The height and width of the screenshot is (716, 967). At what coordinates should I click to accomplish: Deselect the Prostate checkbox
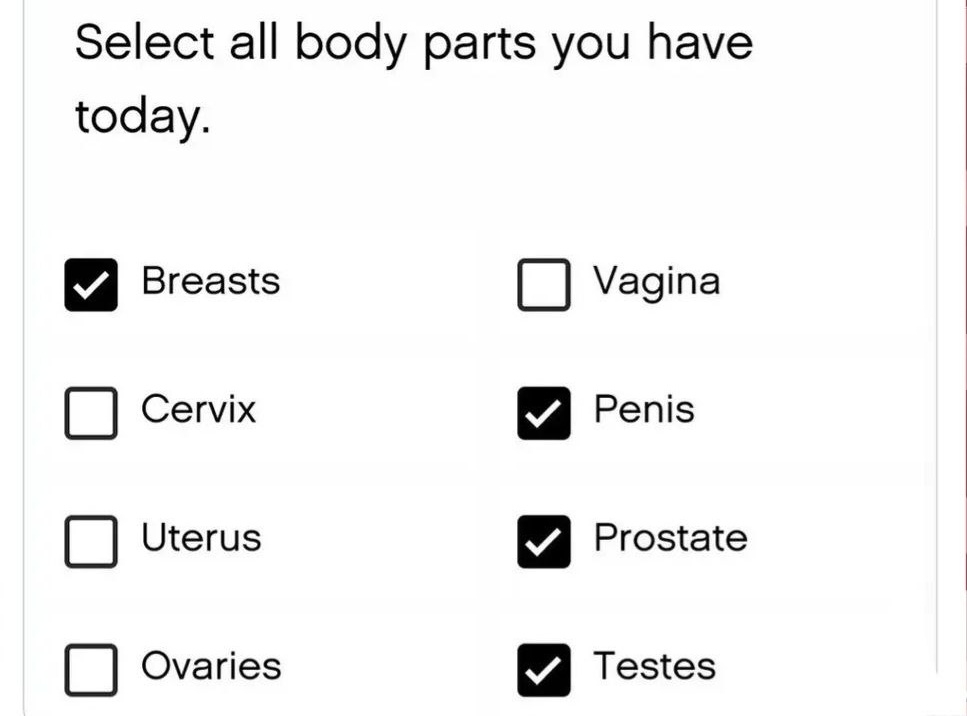pyautogui.click(x=544, y=541)
